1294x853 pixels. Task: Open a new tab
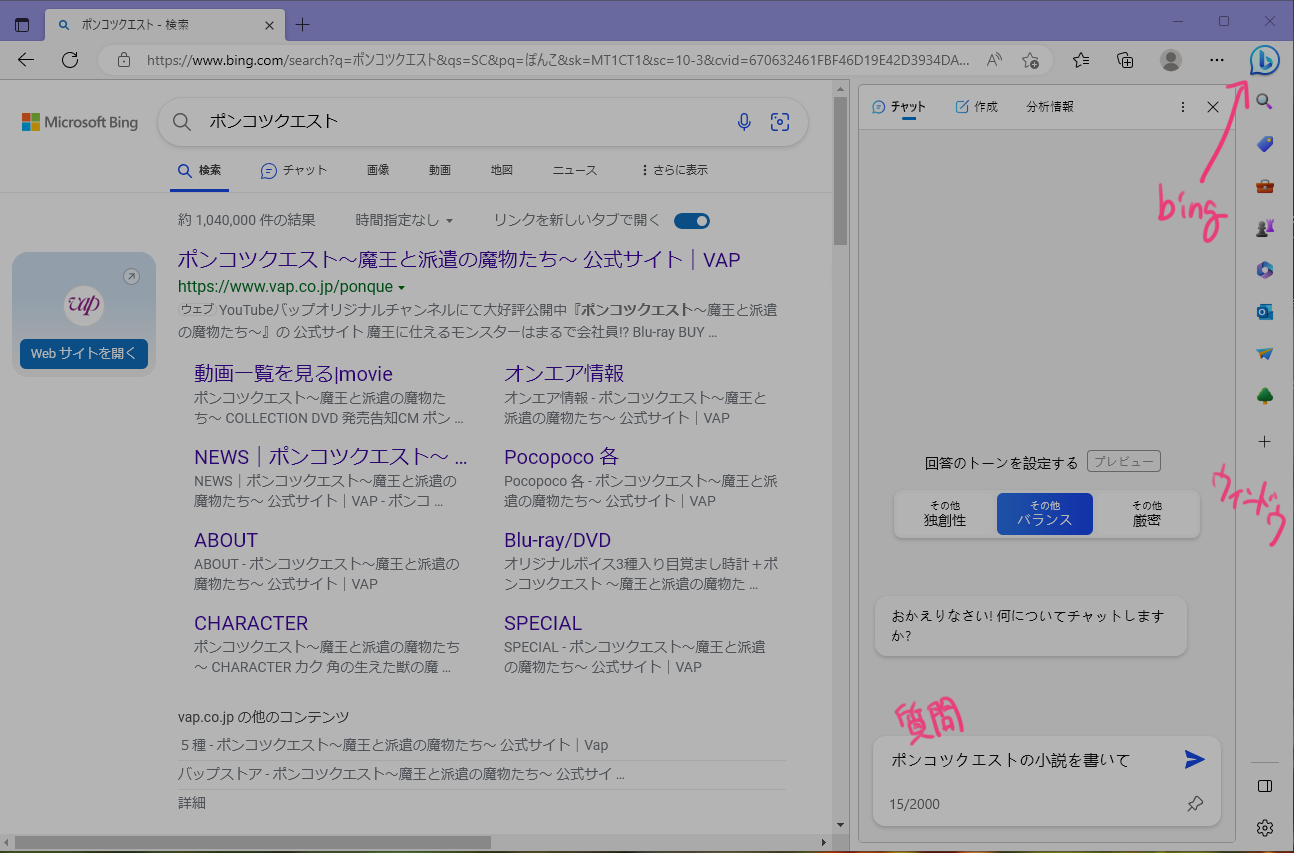(303, 25)
